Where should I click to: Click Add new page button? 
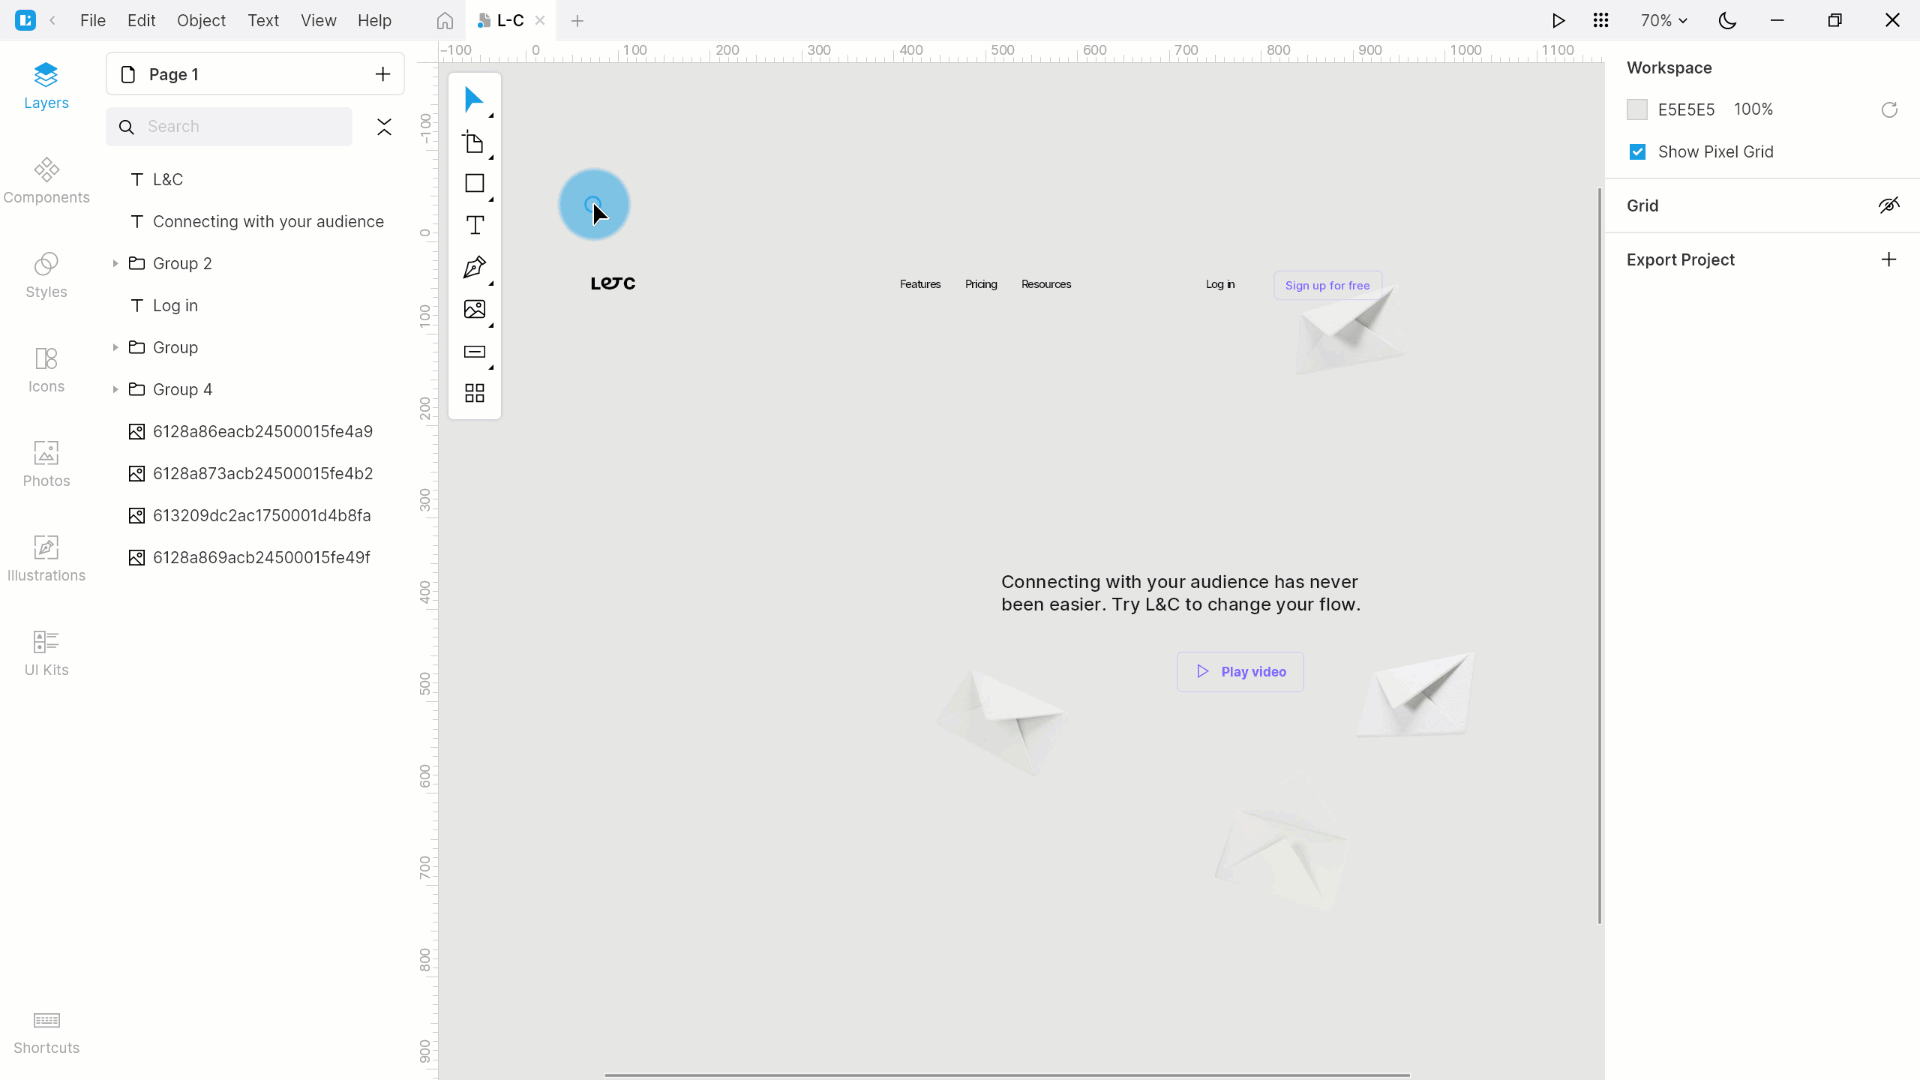point(384,74)
